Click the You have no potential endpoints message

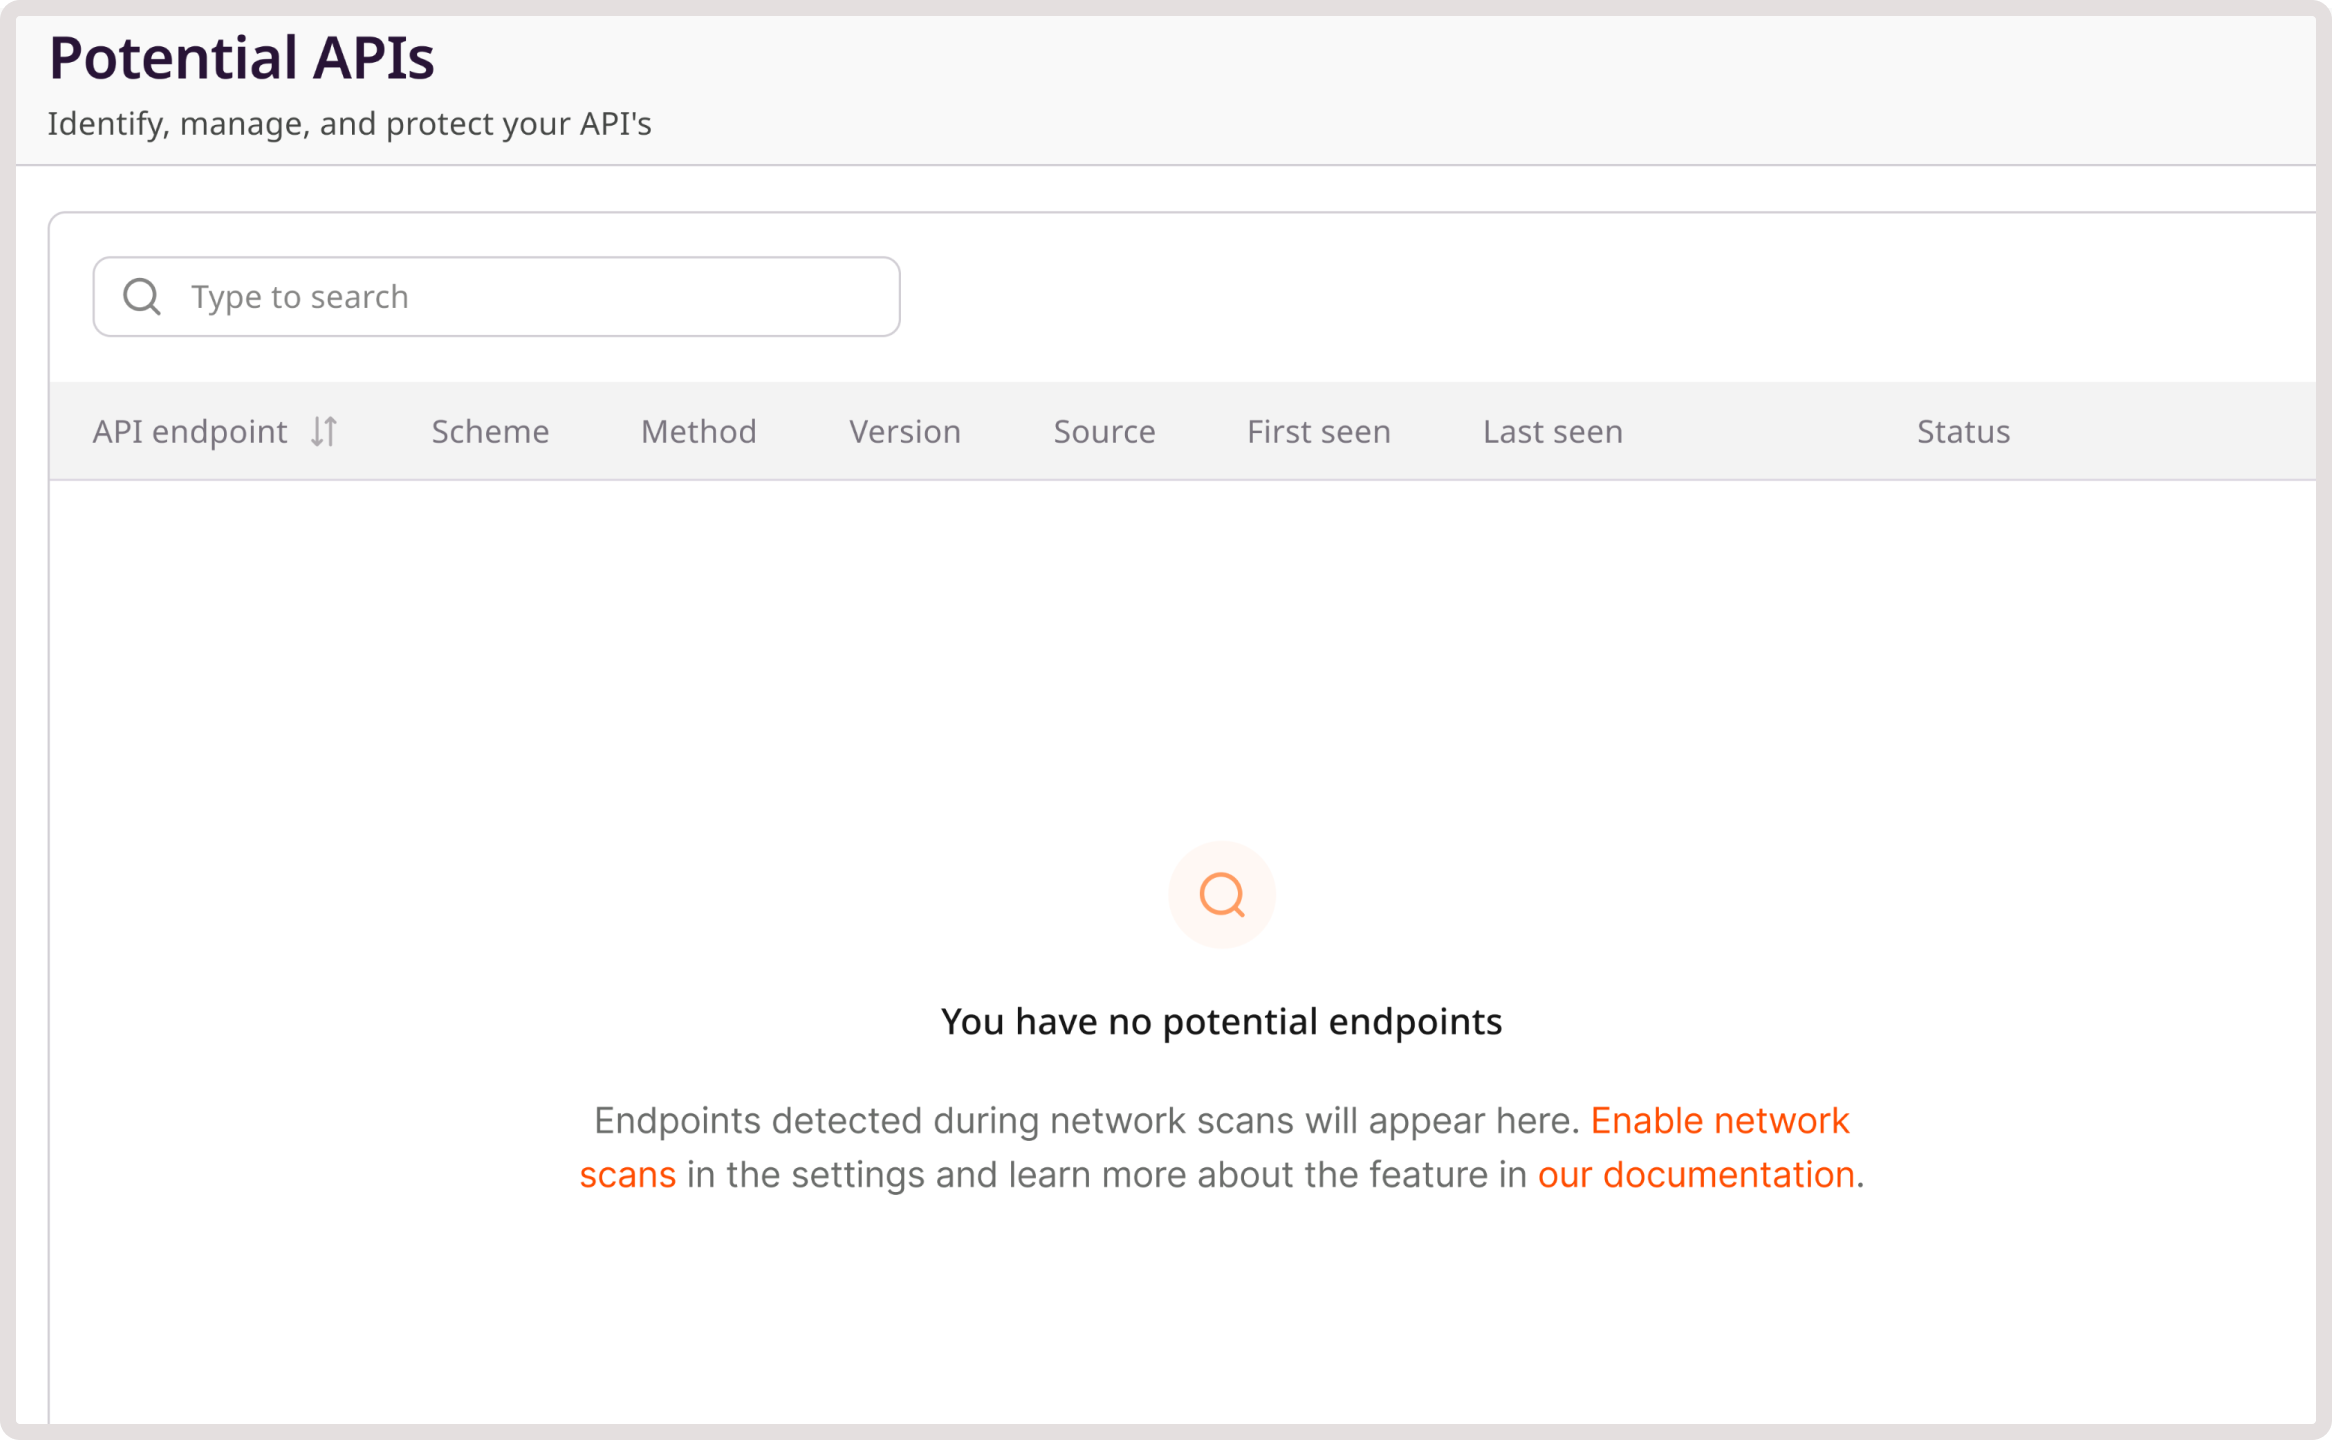tap(1222, 1021)
